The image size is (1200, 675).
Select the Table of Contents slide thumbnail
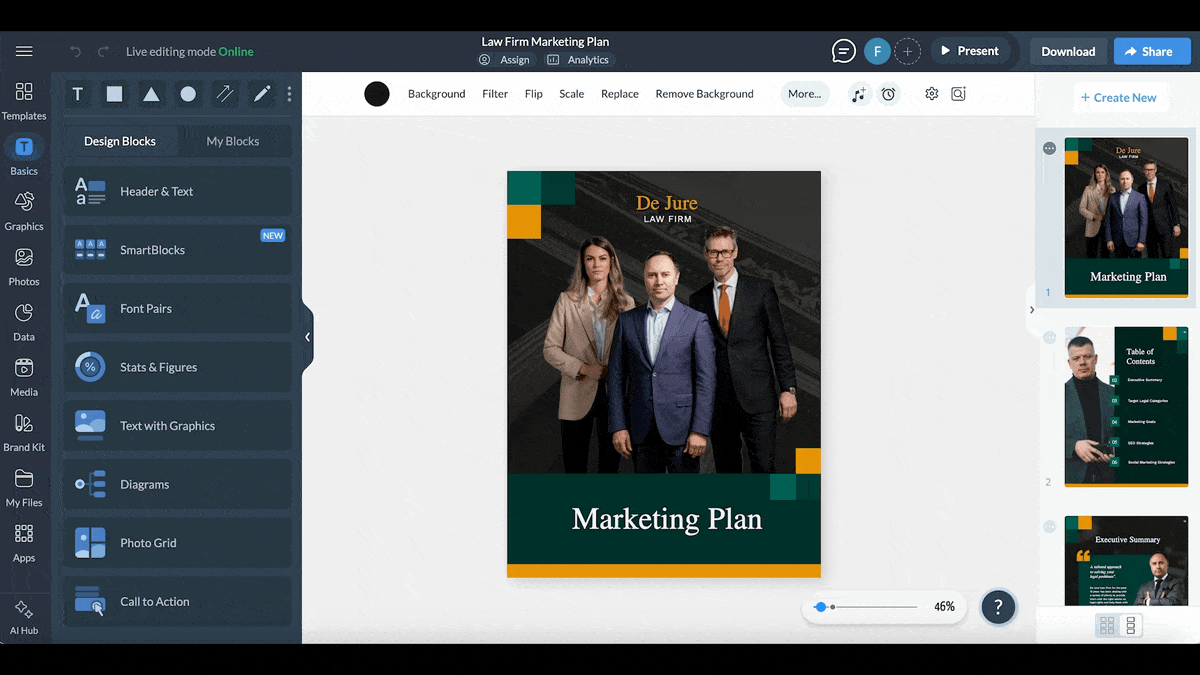click(x=1126, y=406)
